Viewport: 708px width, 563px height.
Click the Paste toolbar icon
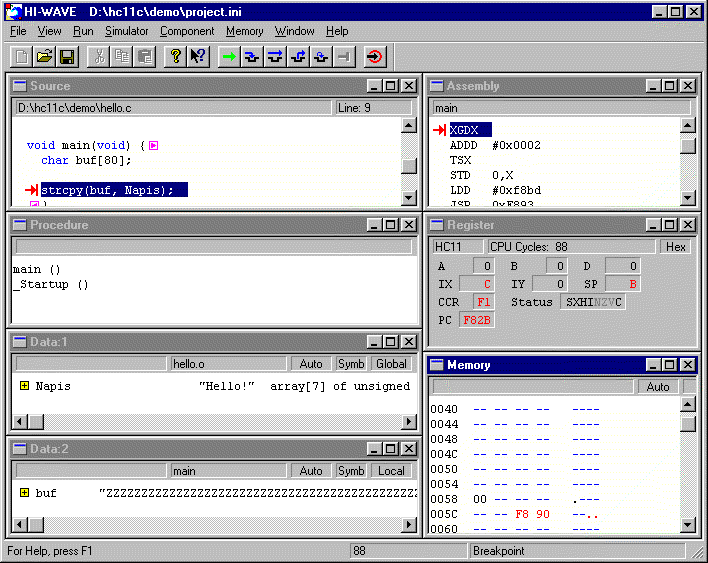pos(144,56)
